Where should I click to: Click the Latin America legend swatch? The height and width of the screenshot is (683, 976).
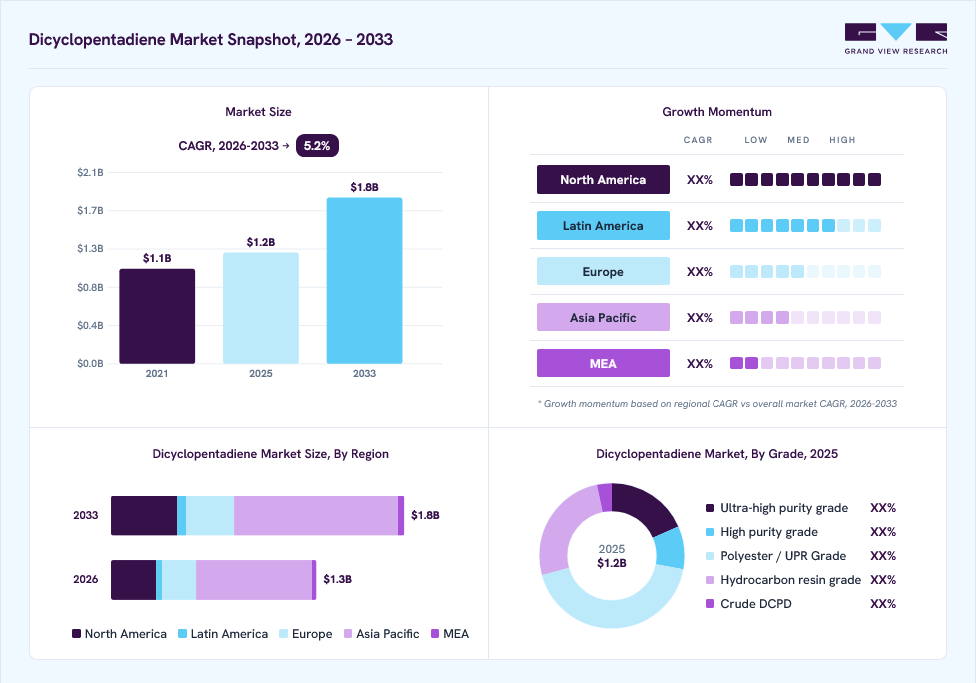[x=182, y=634]
